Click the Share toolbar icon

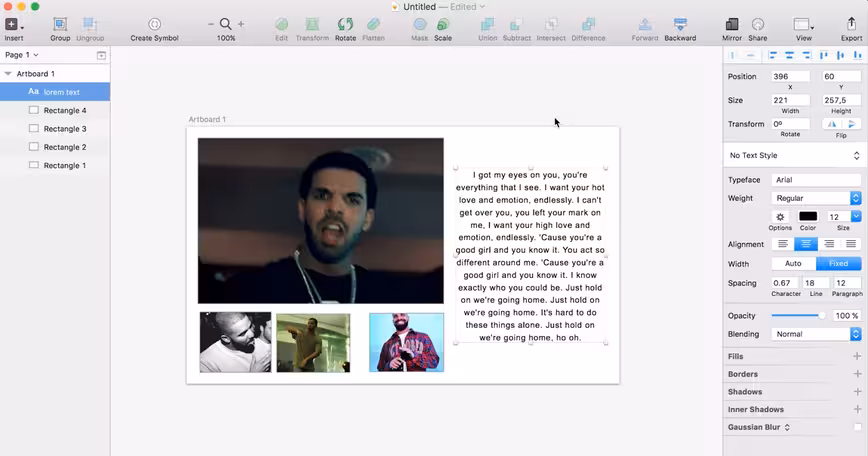pyautogui.click(x=758, y=24)
